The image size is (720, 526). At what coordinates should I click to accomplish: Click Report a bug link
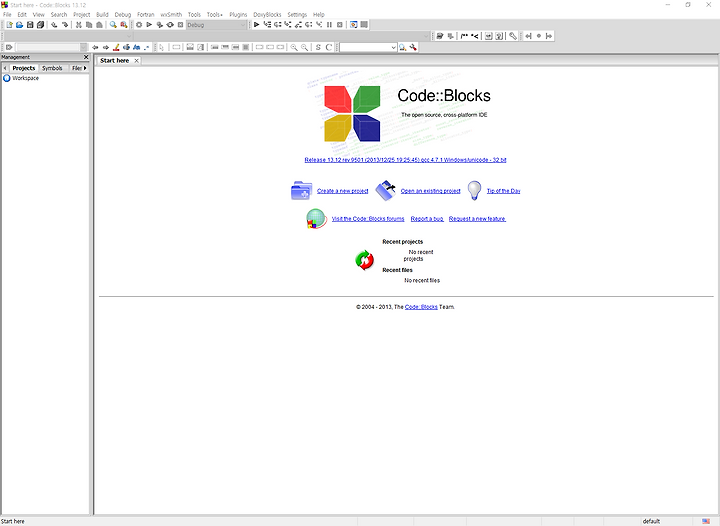(427, 219)
